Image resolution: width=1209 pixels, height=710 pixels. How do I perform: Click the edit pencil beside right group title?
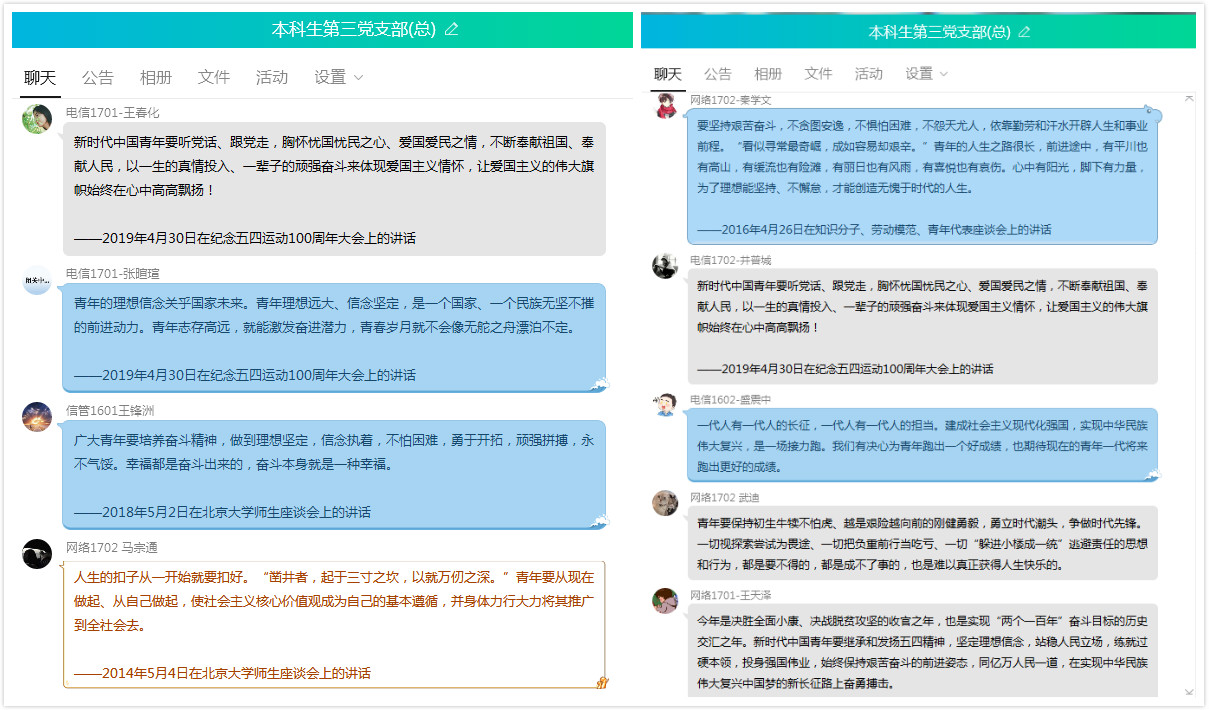click(1023, 32)
